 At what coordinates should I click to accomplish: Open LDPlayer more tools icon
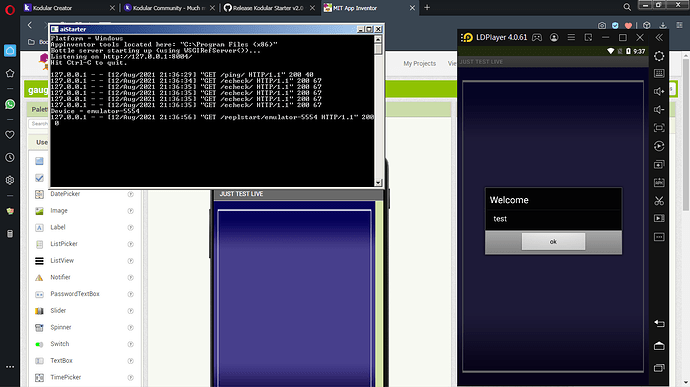(659, 237)
